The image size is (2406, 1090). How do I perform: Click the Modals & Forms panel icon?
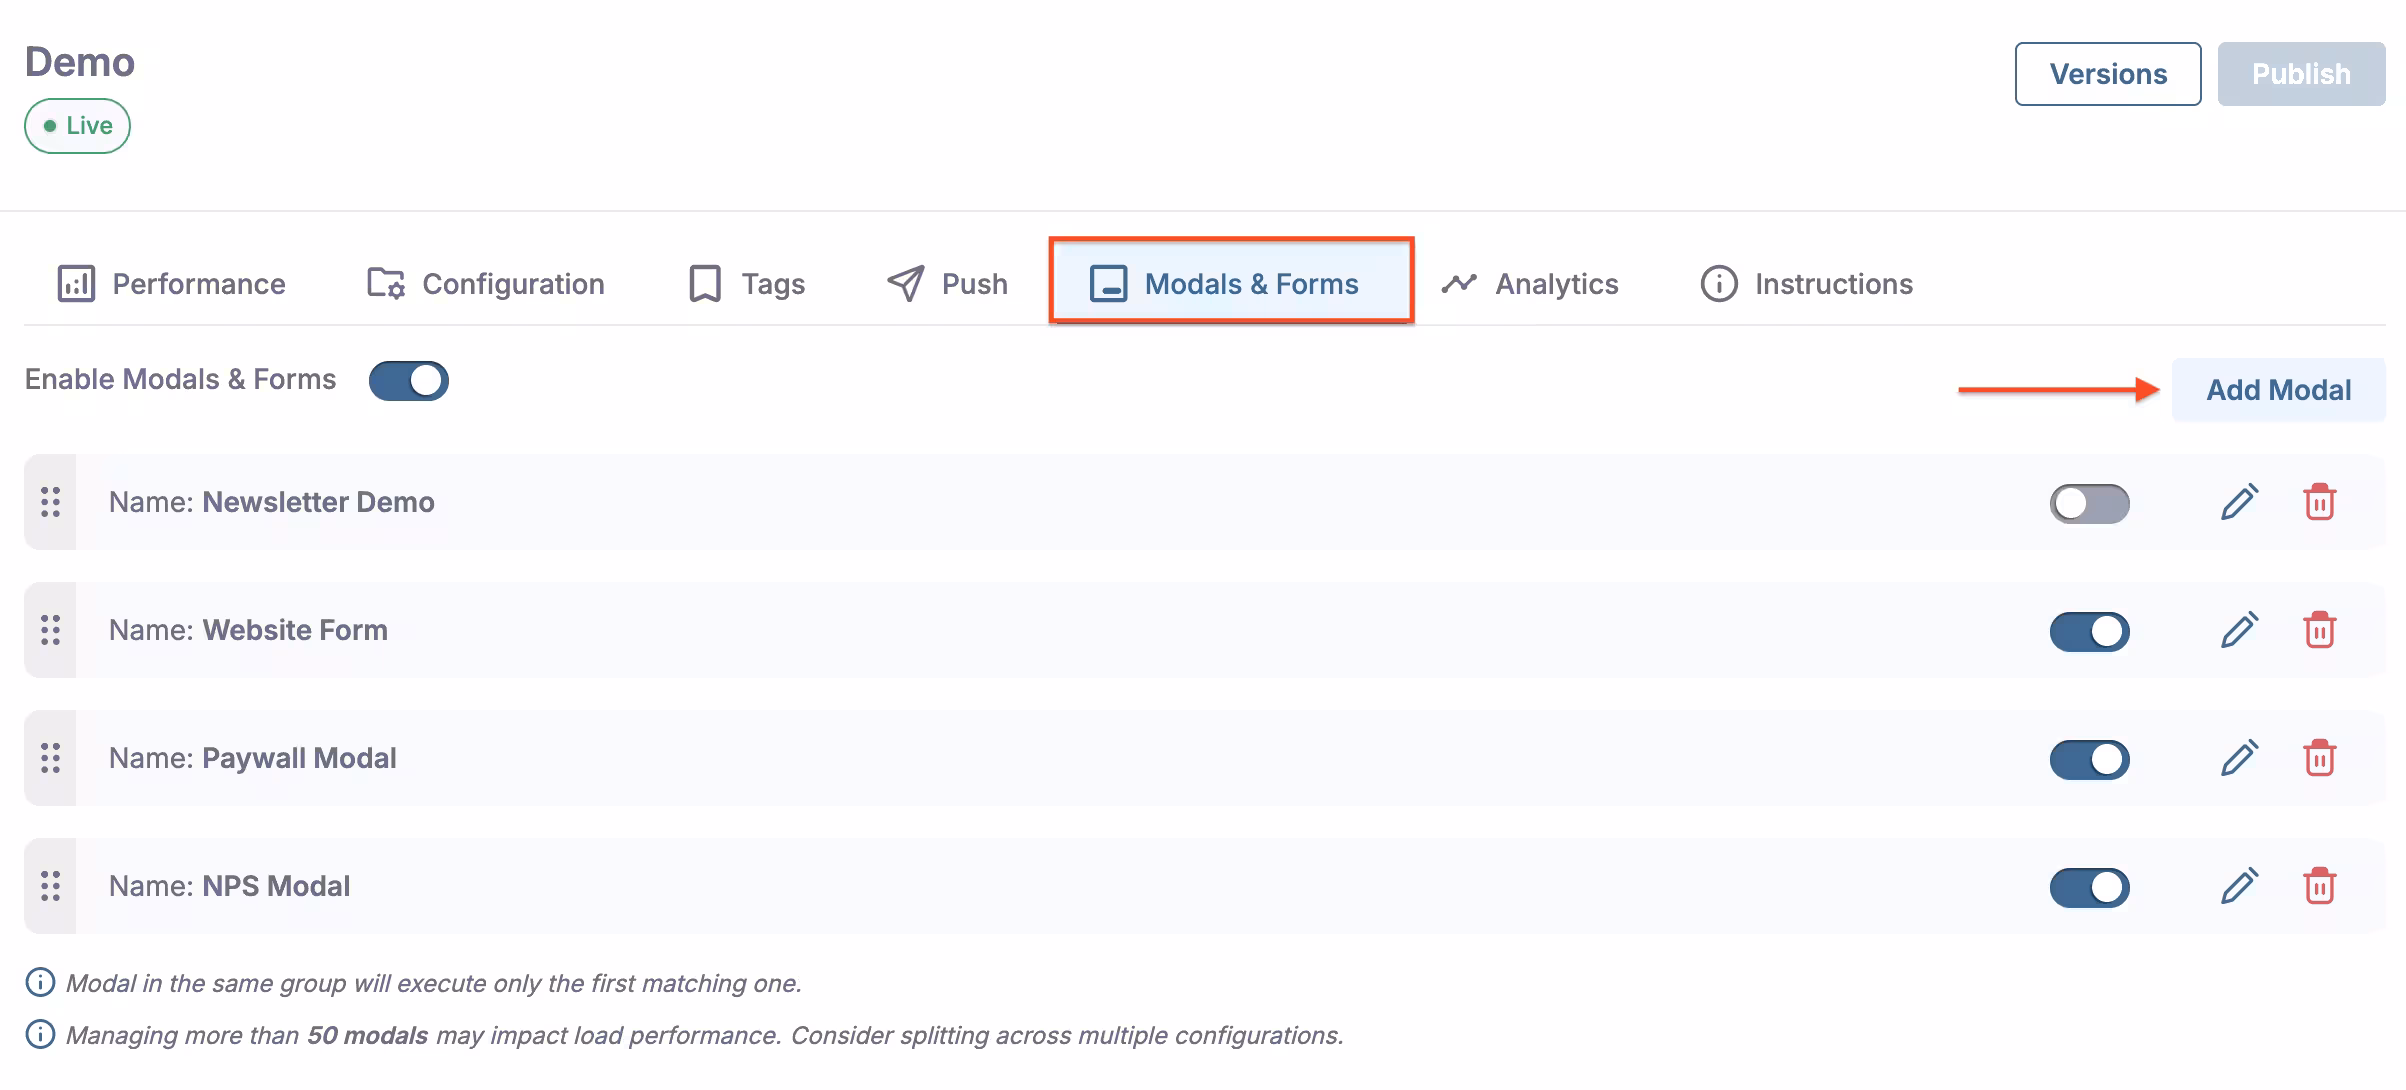[1107, 283]
